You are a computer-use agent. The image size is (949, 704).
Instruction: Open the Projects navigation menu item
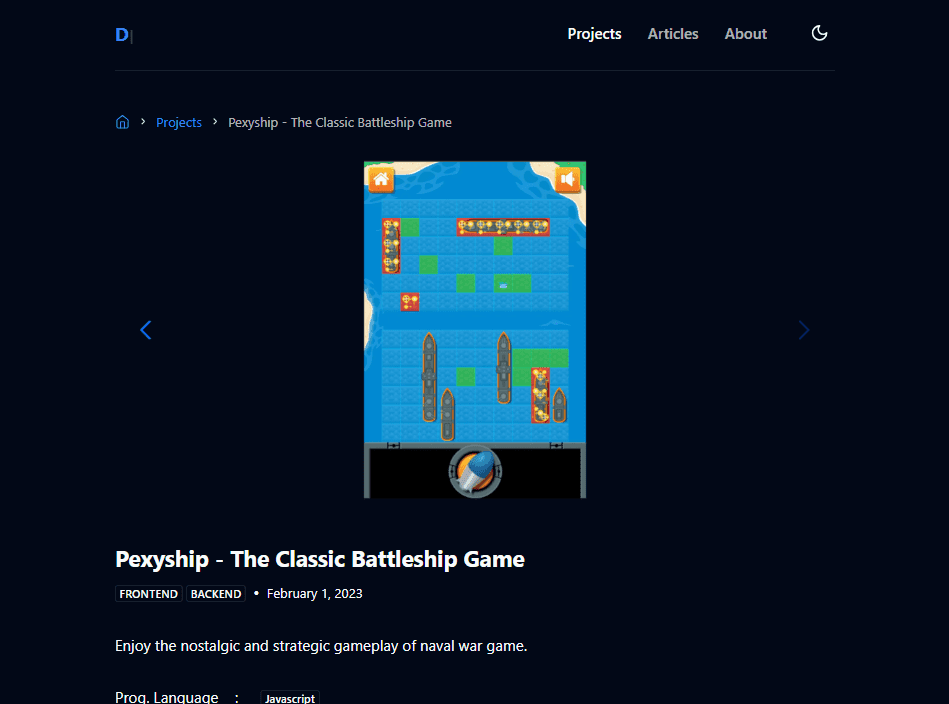594,34
